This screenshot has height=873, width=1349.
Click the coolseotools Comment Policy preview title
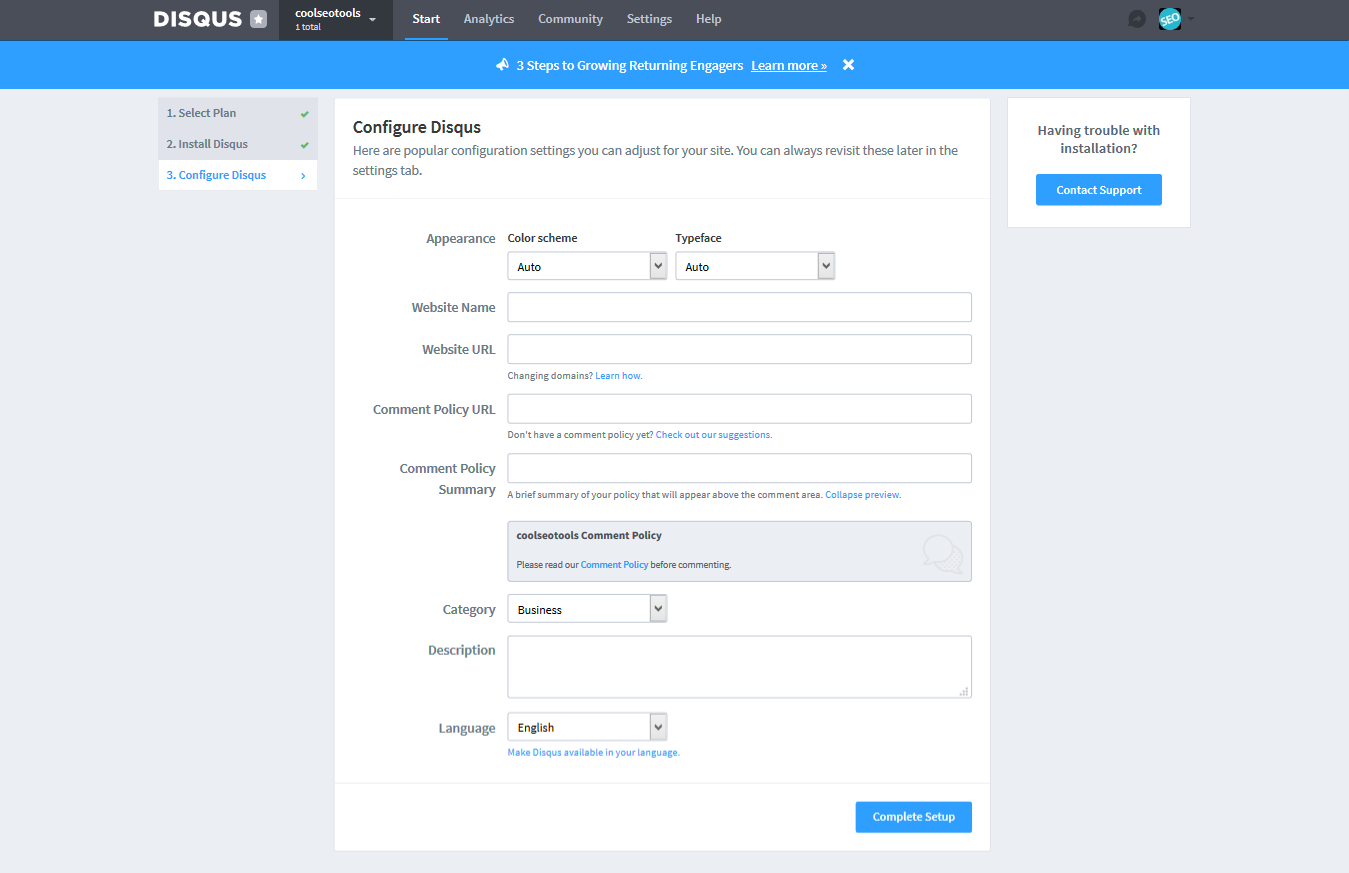tap(589, 536)
